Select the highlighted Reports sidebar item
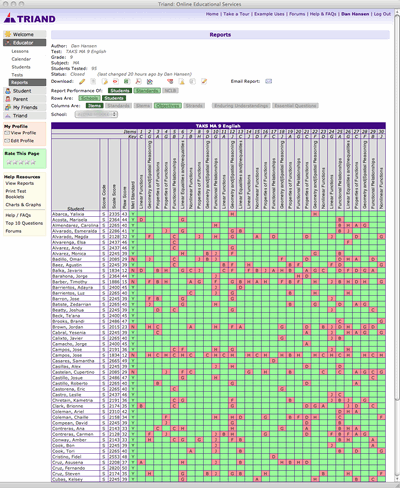 [27, 82]
